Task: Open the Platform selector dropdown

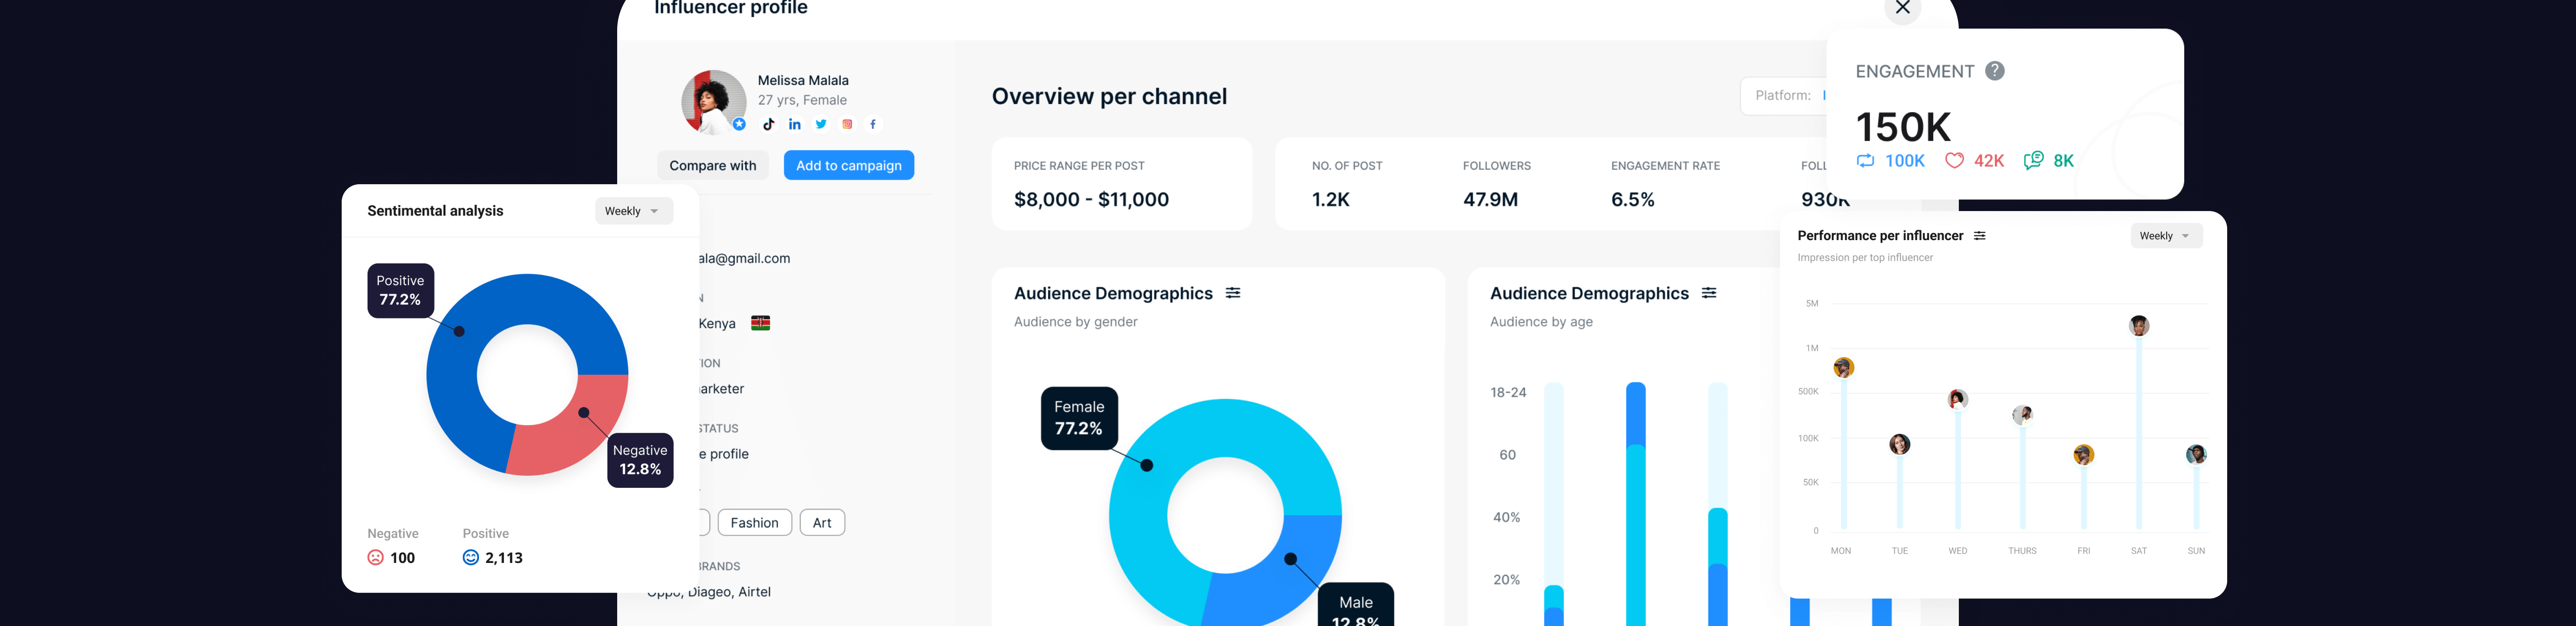Action: pos(1784,96)
